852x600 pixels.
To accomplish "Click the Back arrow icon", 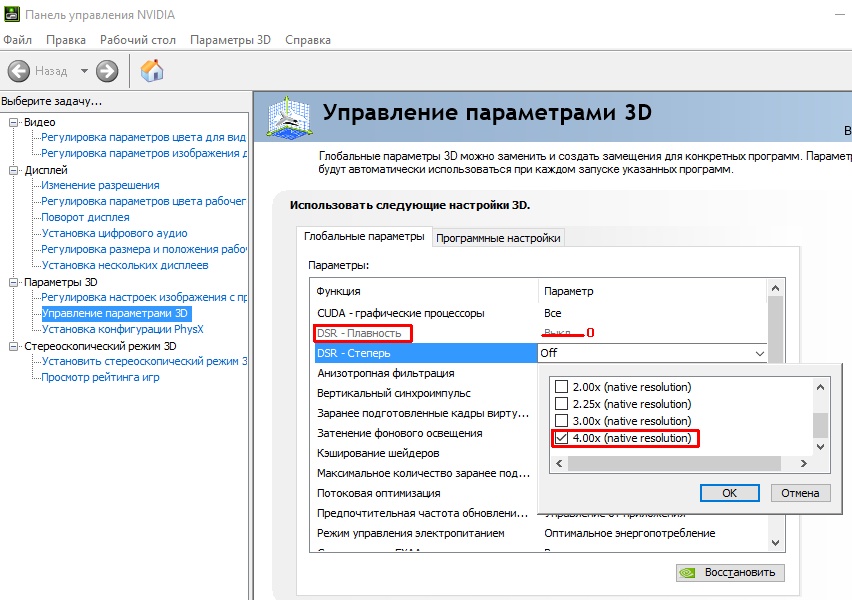I will click(x=18, y=71).
